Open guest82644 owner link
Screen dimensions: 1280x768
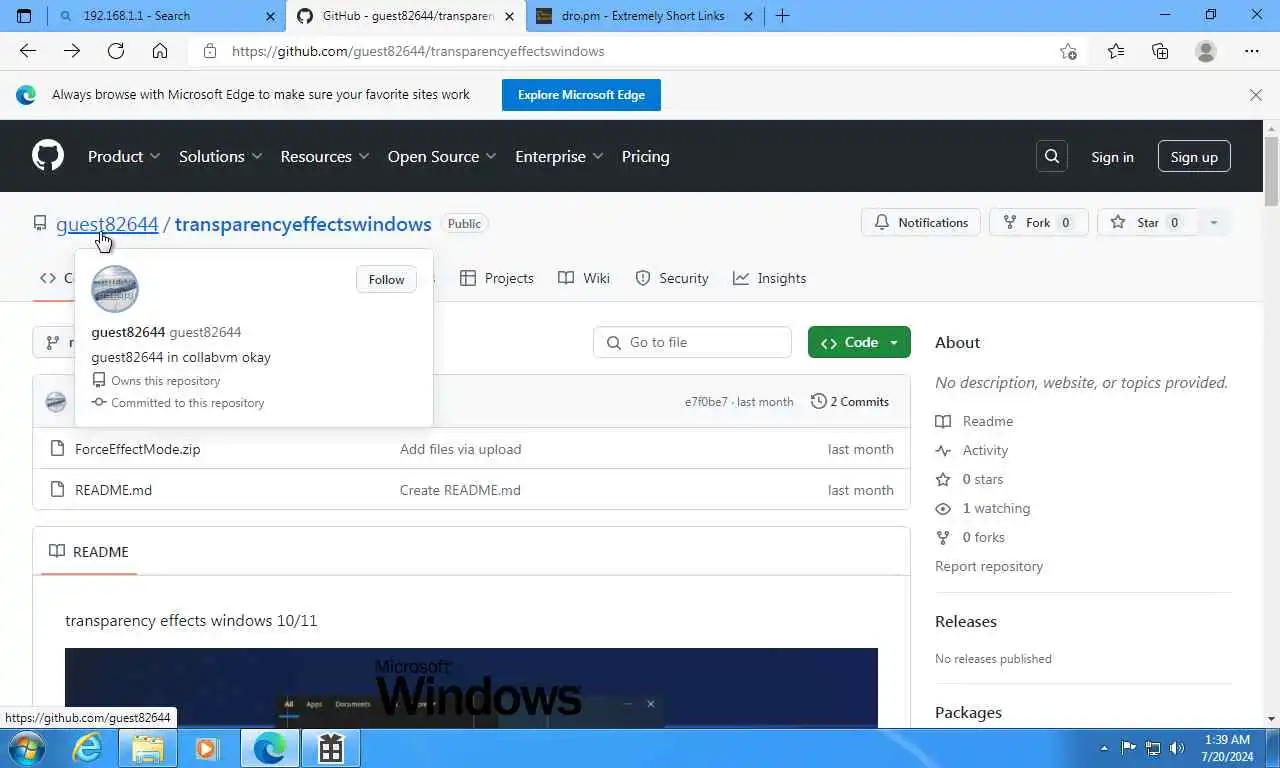(x=107, y=224)
